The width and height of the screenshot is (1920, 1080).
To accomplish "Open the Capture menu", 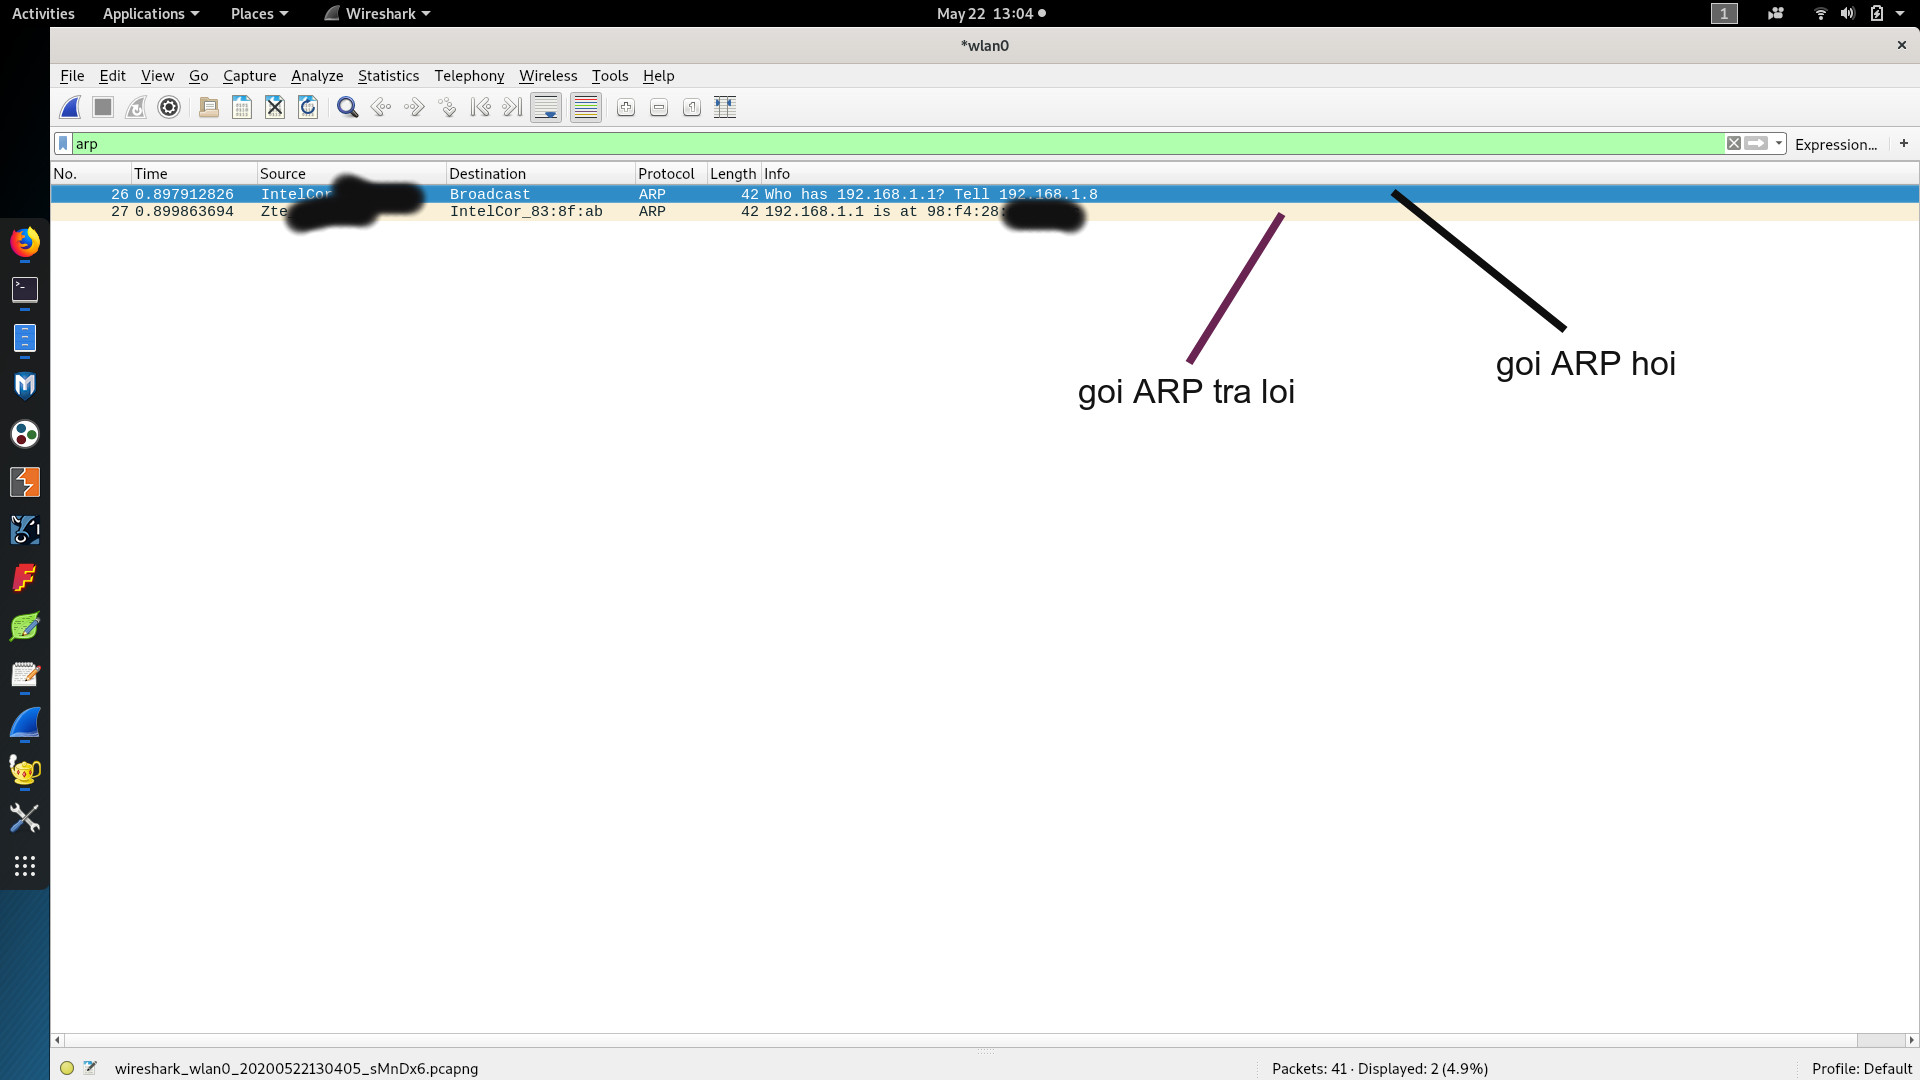I will coord(249,76).
